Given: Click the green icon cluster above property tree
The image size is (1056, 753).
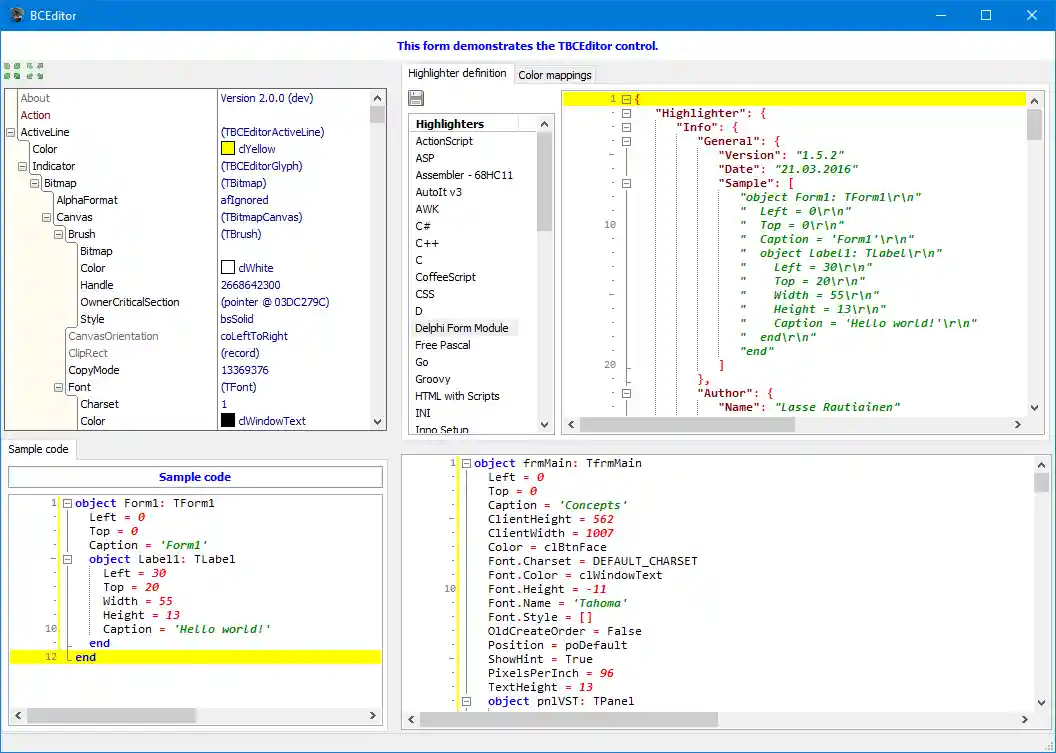Looking at the screenshot, I should [x=23, y=71].
